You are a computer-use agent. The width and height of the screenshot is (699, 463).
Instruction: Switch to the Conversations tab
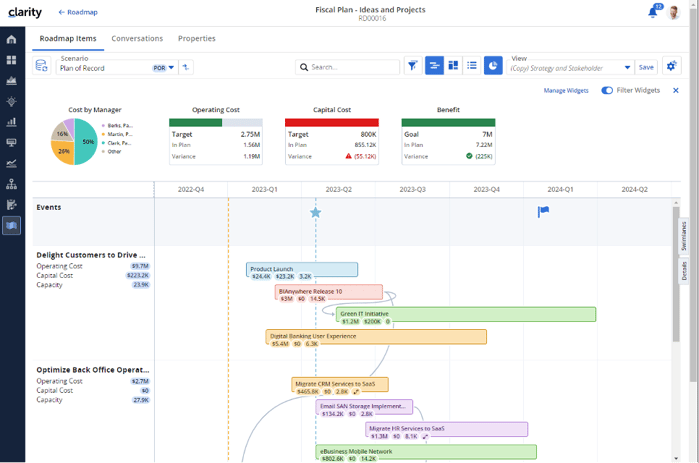pos(137,38)
